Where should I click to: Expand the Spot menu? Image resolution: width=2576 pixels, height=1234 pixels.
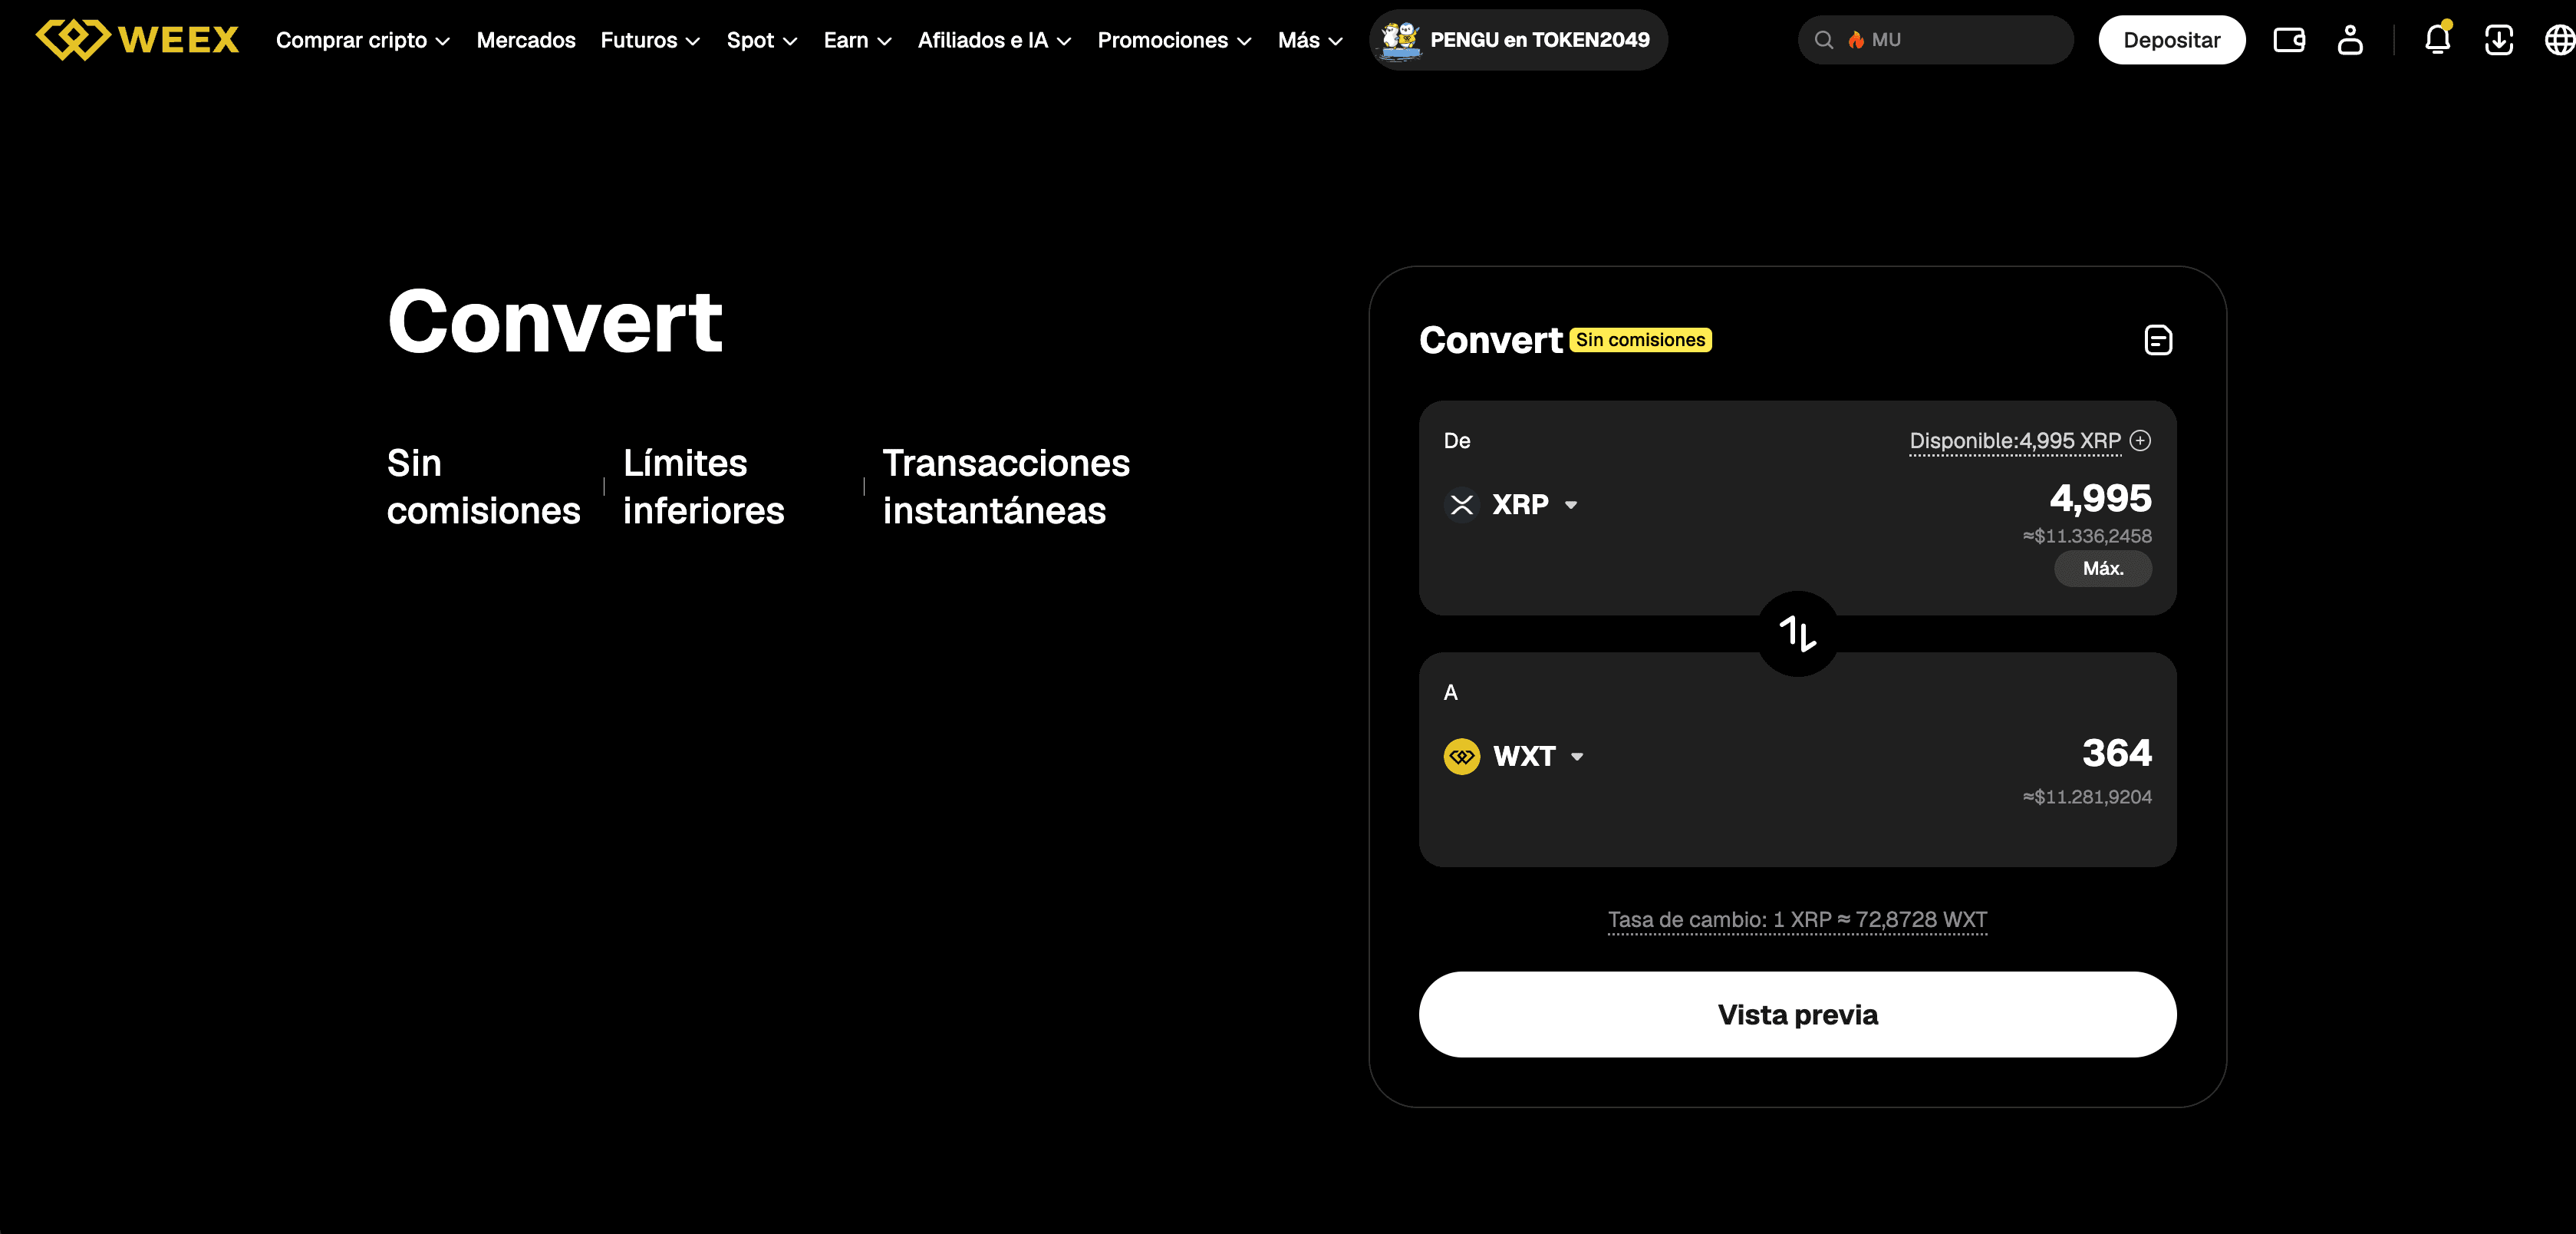761,40
